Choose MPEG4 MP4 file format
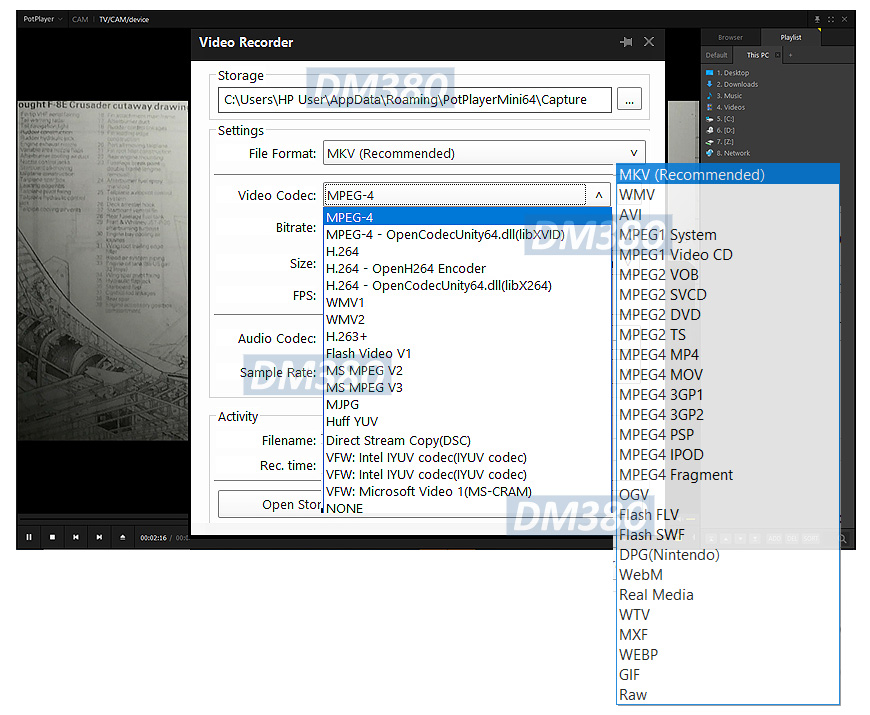The height and width of the screenshot is (715, 870). [659, 354]
